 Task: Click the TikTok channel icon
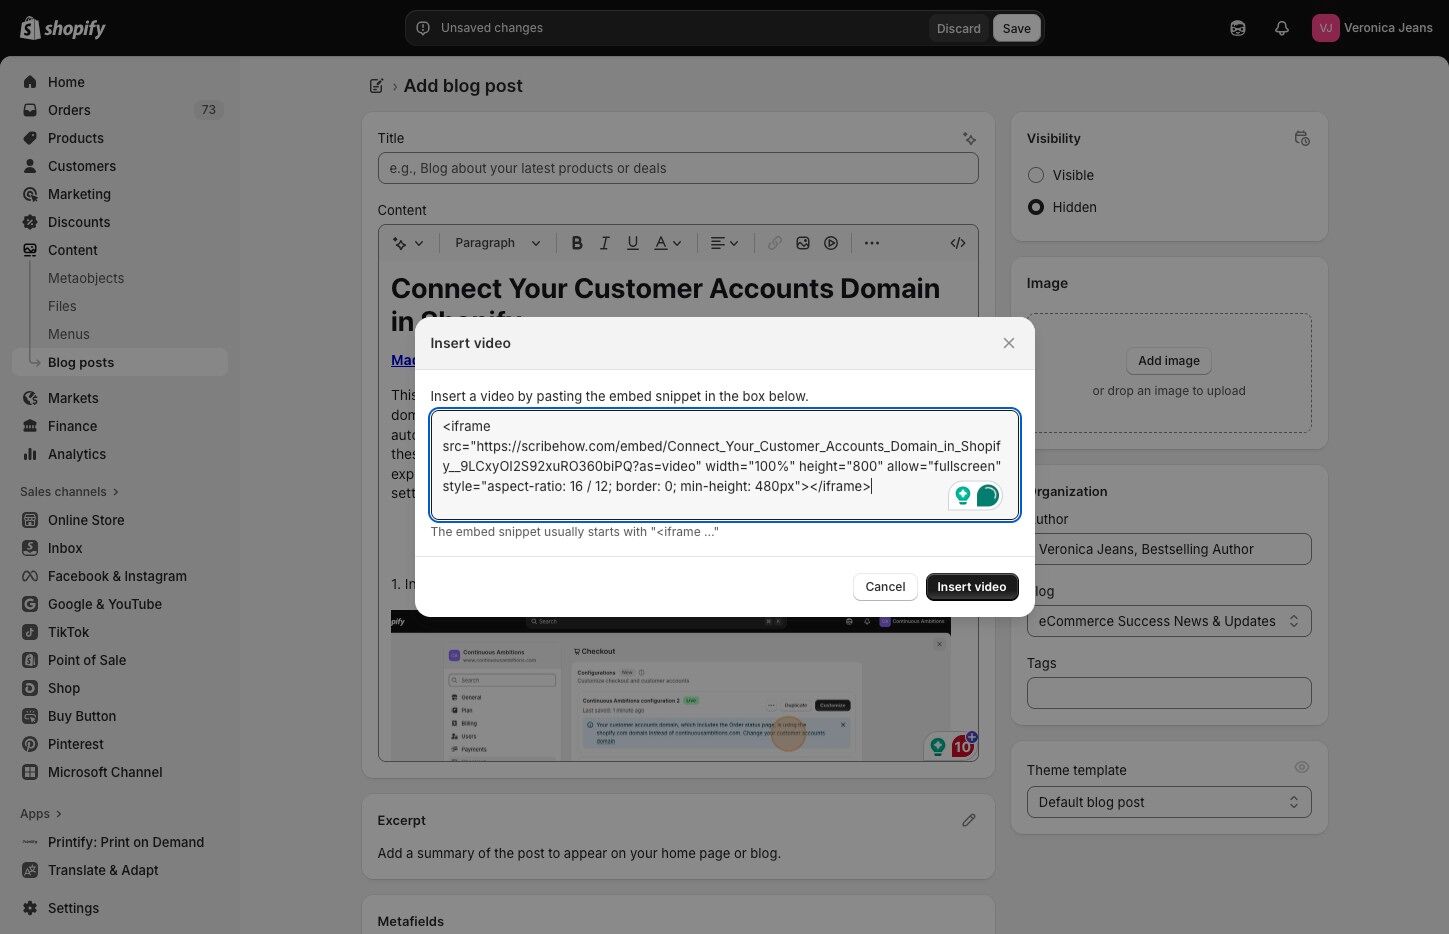30,632
